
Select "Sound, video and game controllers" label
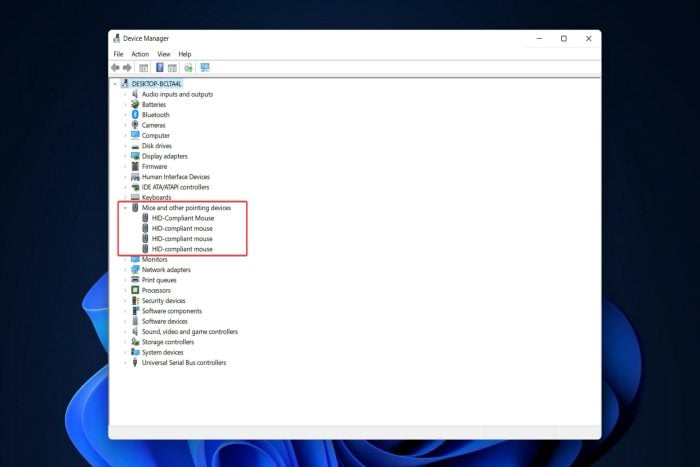click(x=190, y=332)
